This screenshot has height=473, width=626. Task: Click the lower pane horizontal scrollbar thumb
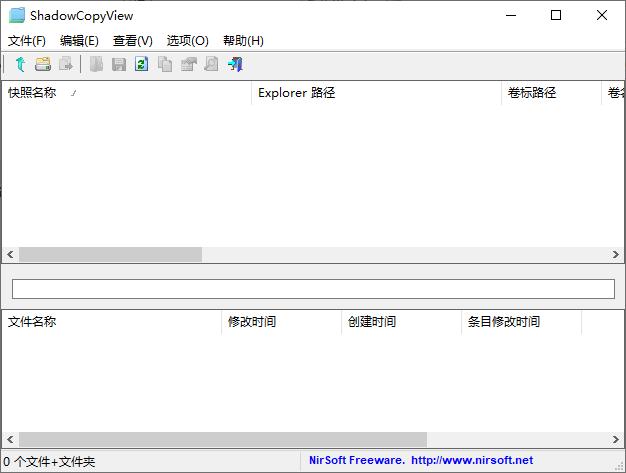222,440
